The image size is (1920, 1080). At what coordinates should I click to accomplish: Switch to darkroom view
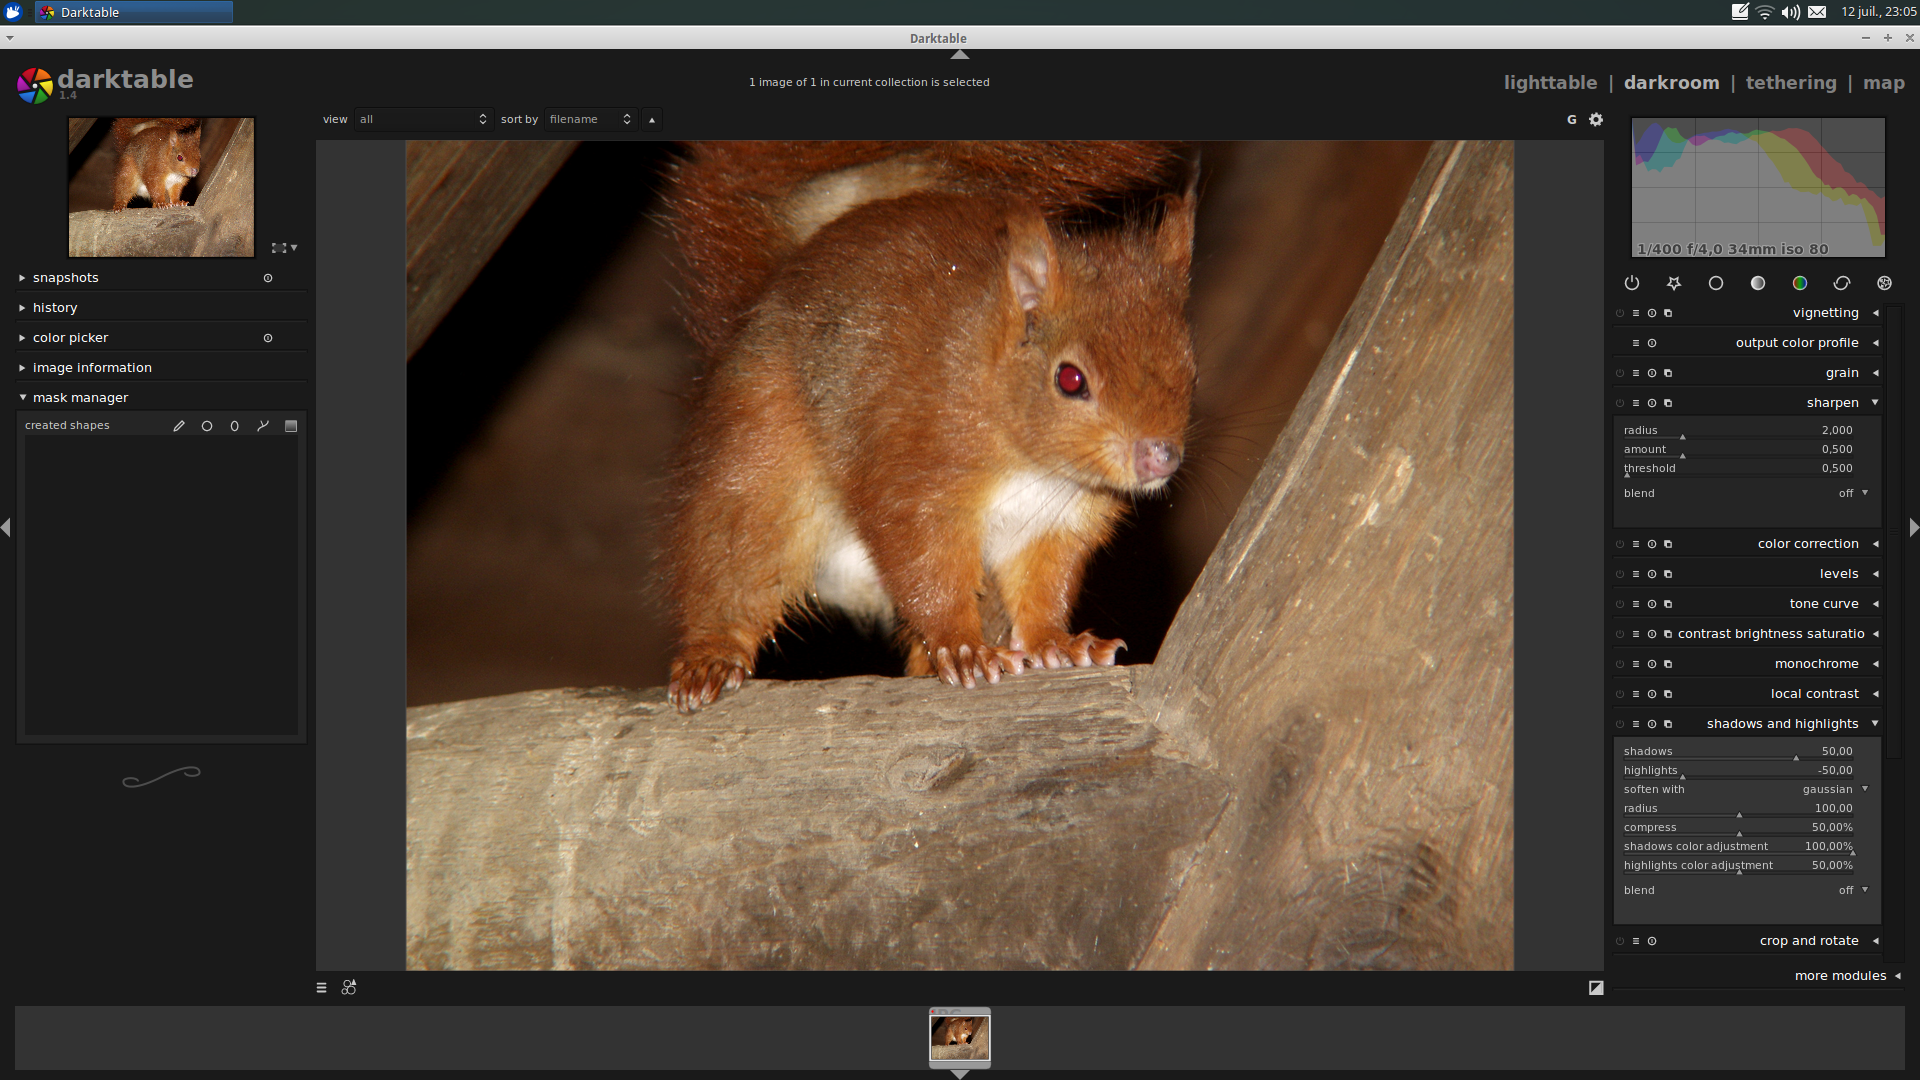1671,83
